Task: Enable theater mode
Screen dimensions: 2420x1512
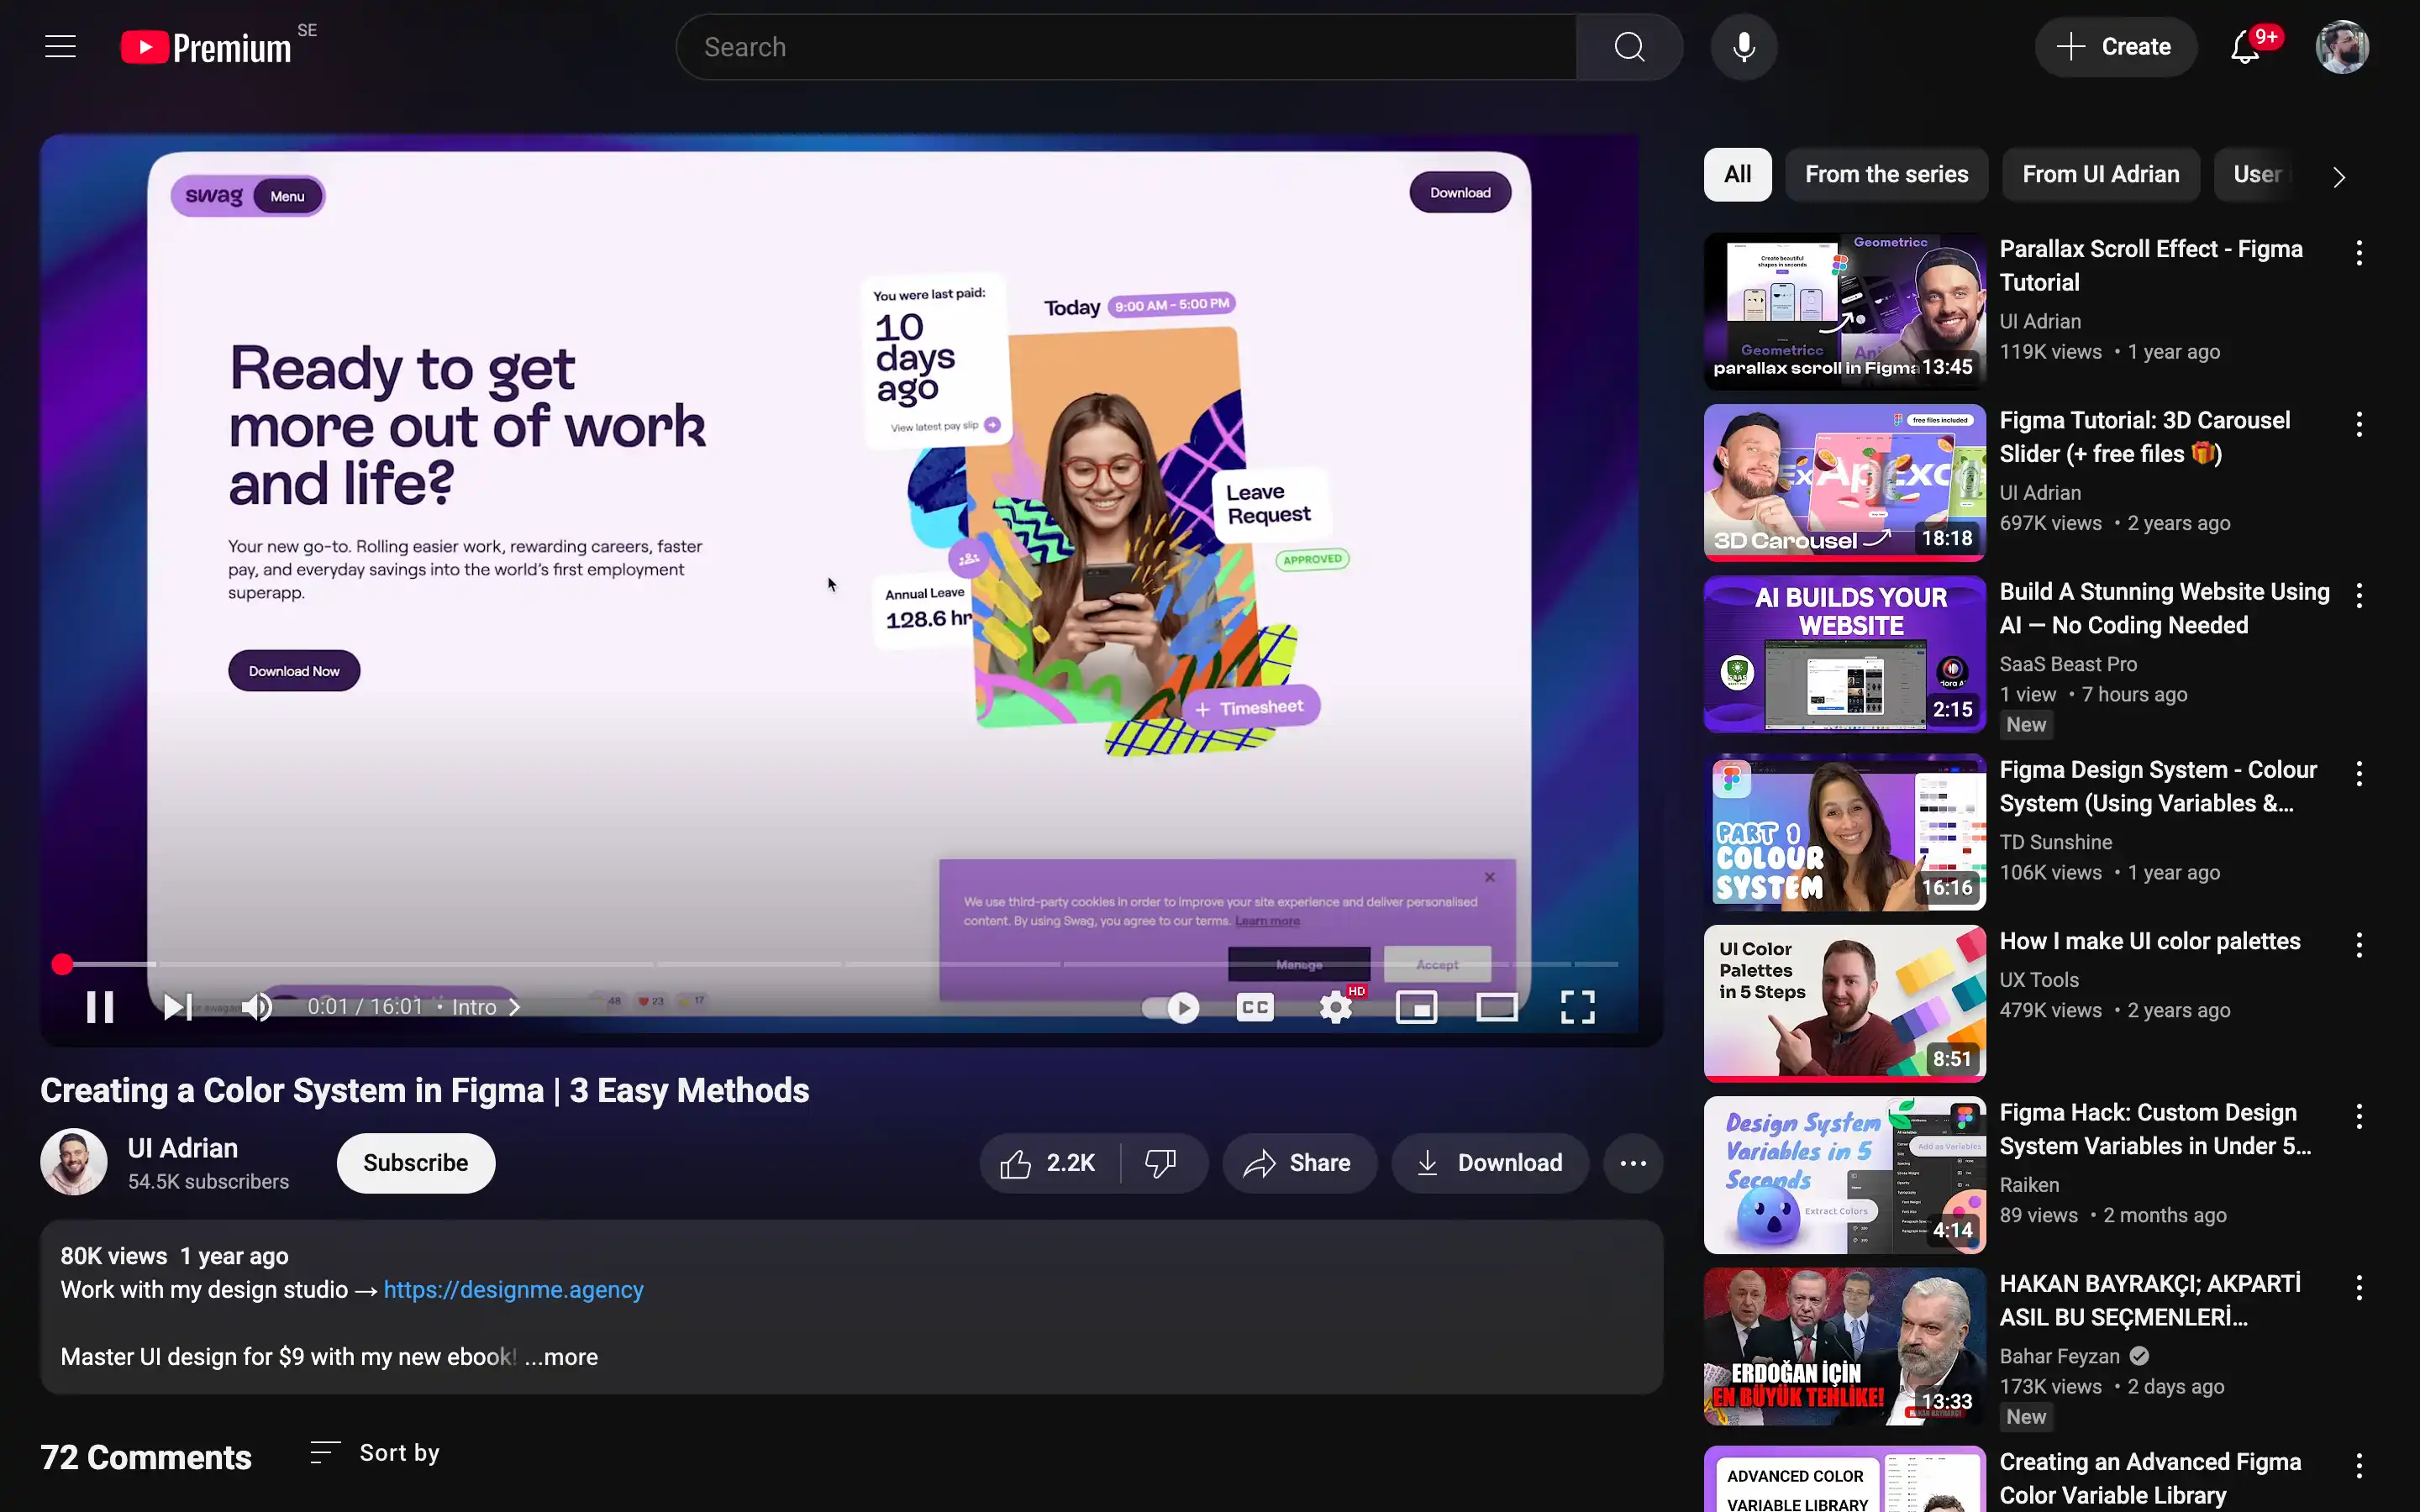Action: click(1497, 1007)
